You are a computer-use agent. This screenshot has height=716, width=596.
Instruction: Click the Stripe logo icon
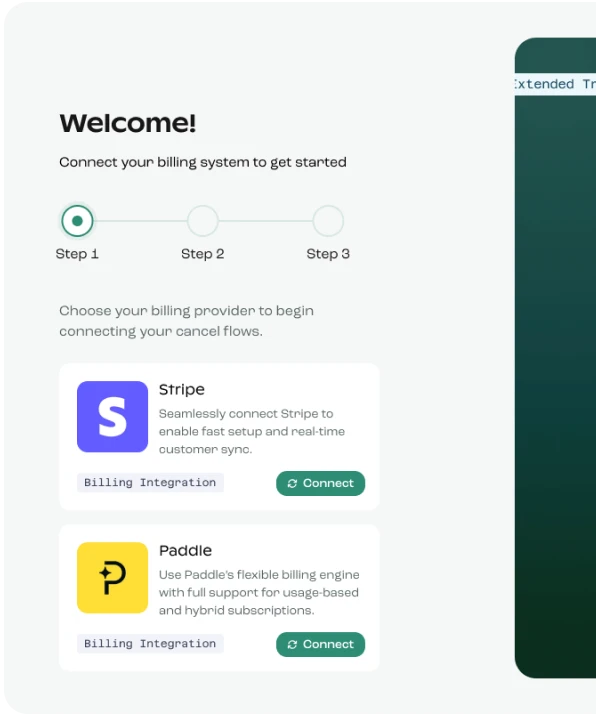pyautogui.click(x=112, y=416)
